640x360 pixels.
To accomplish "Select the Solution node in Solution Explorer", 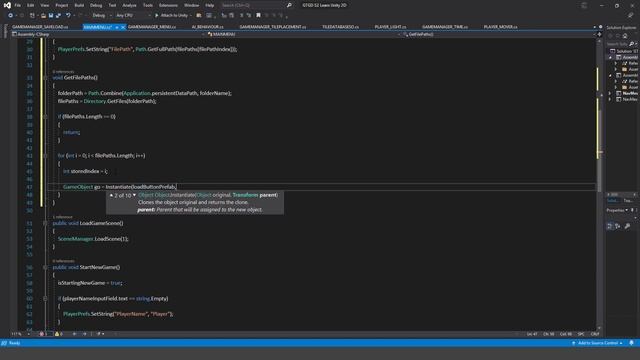I will [x=624, y=51].
